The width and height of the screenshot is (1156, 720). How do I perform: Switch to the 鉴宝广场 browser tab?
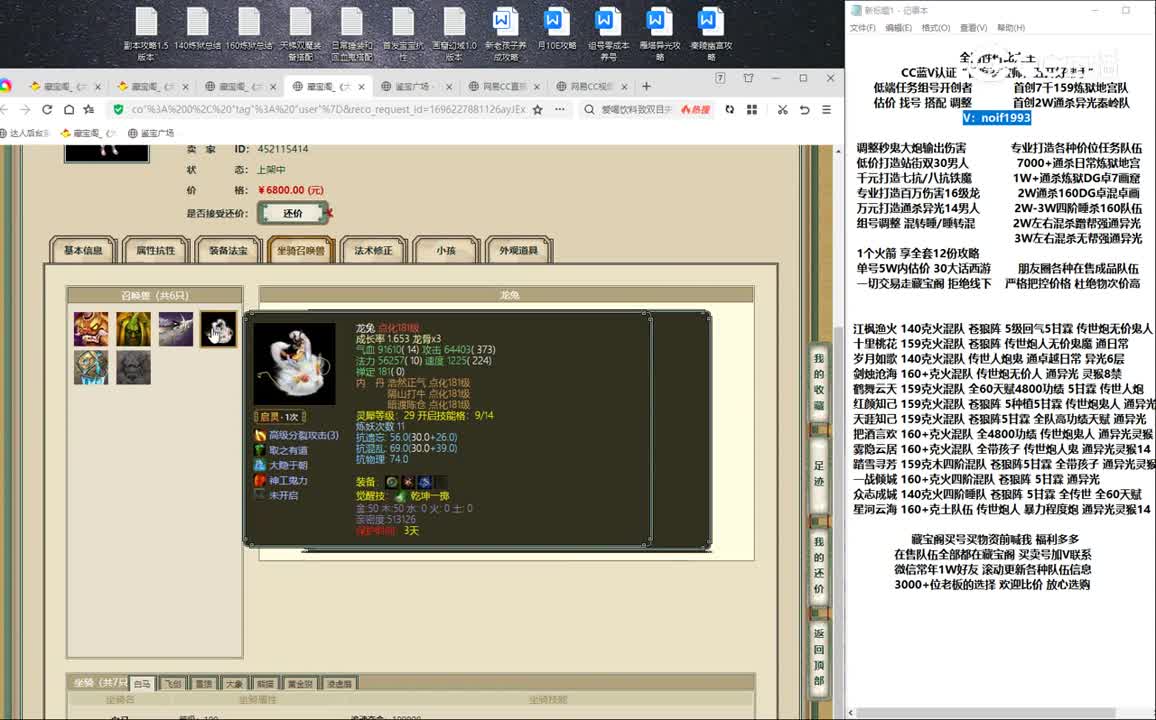click(415, 87)
